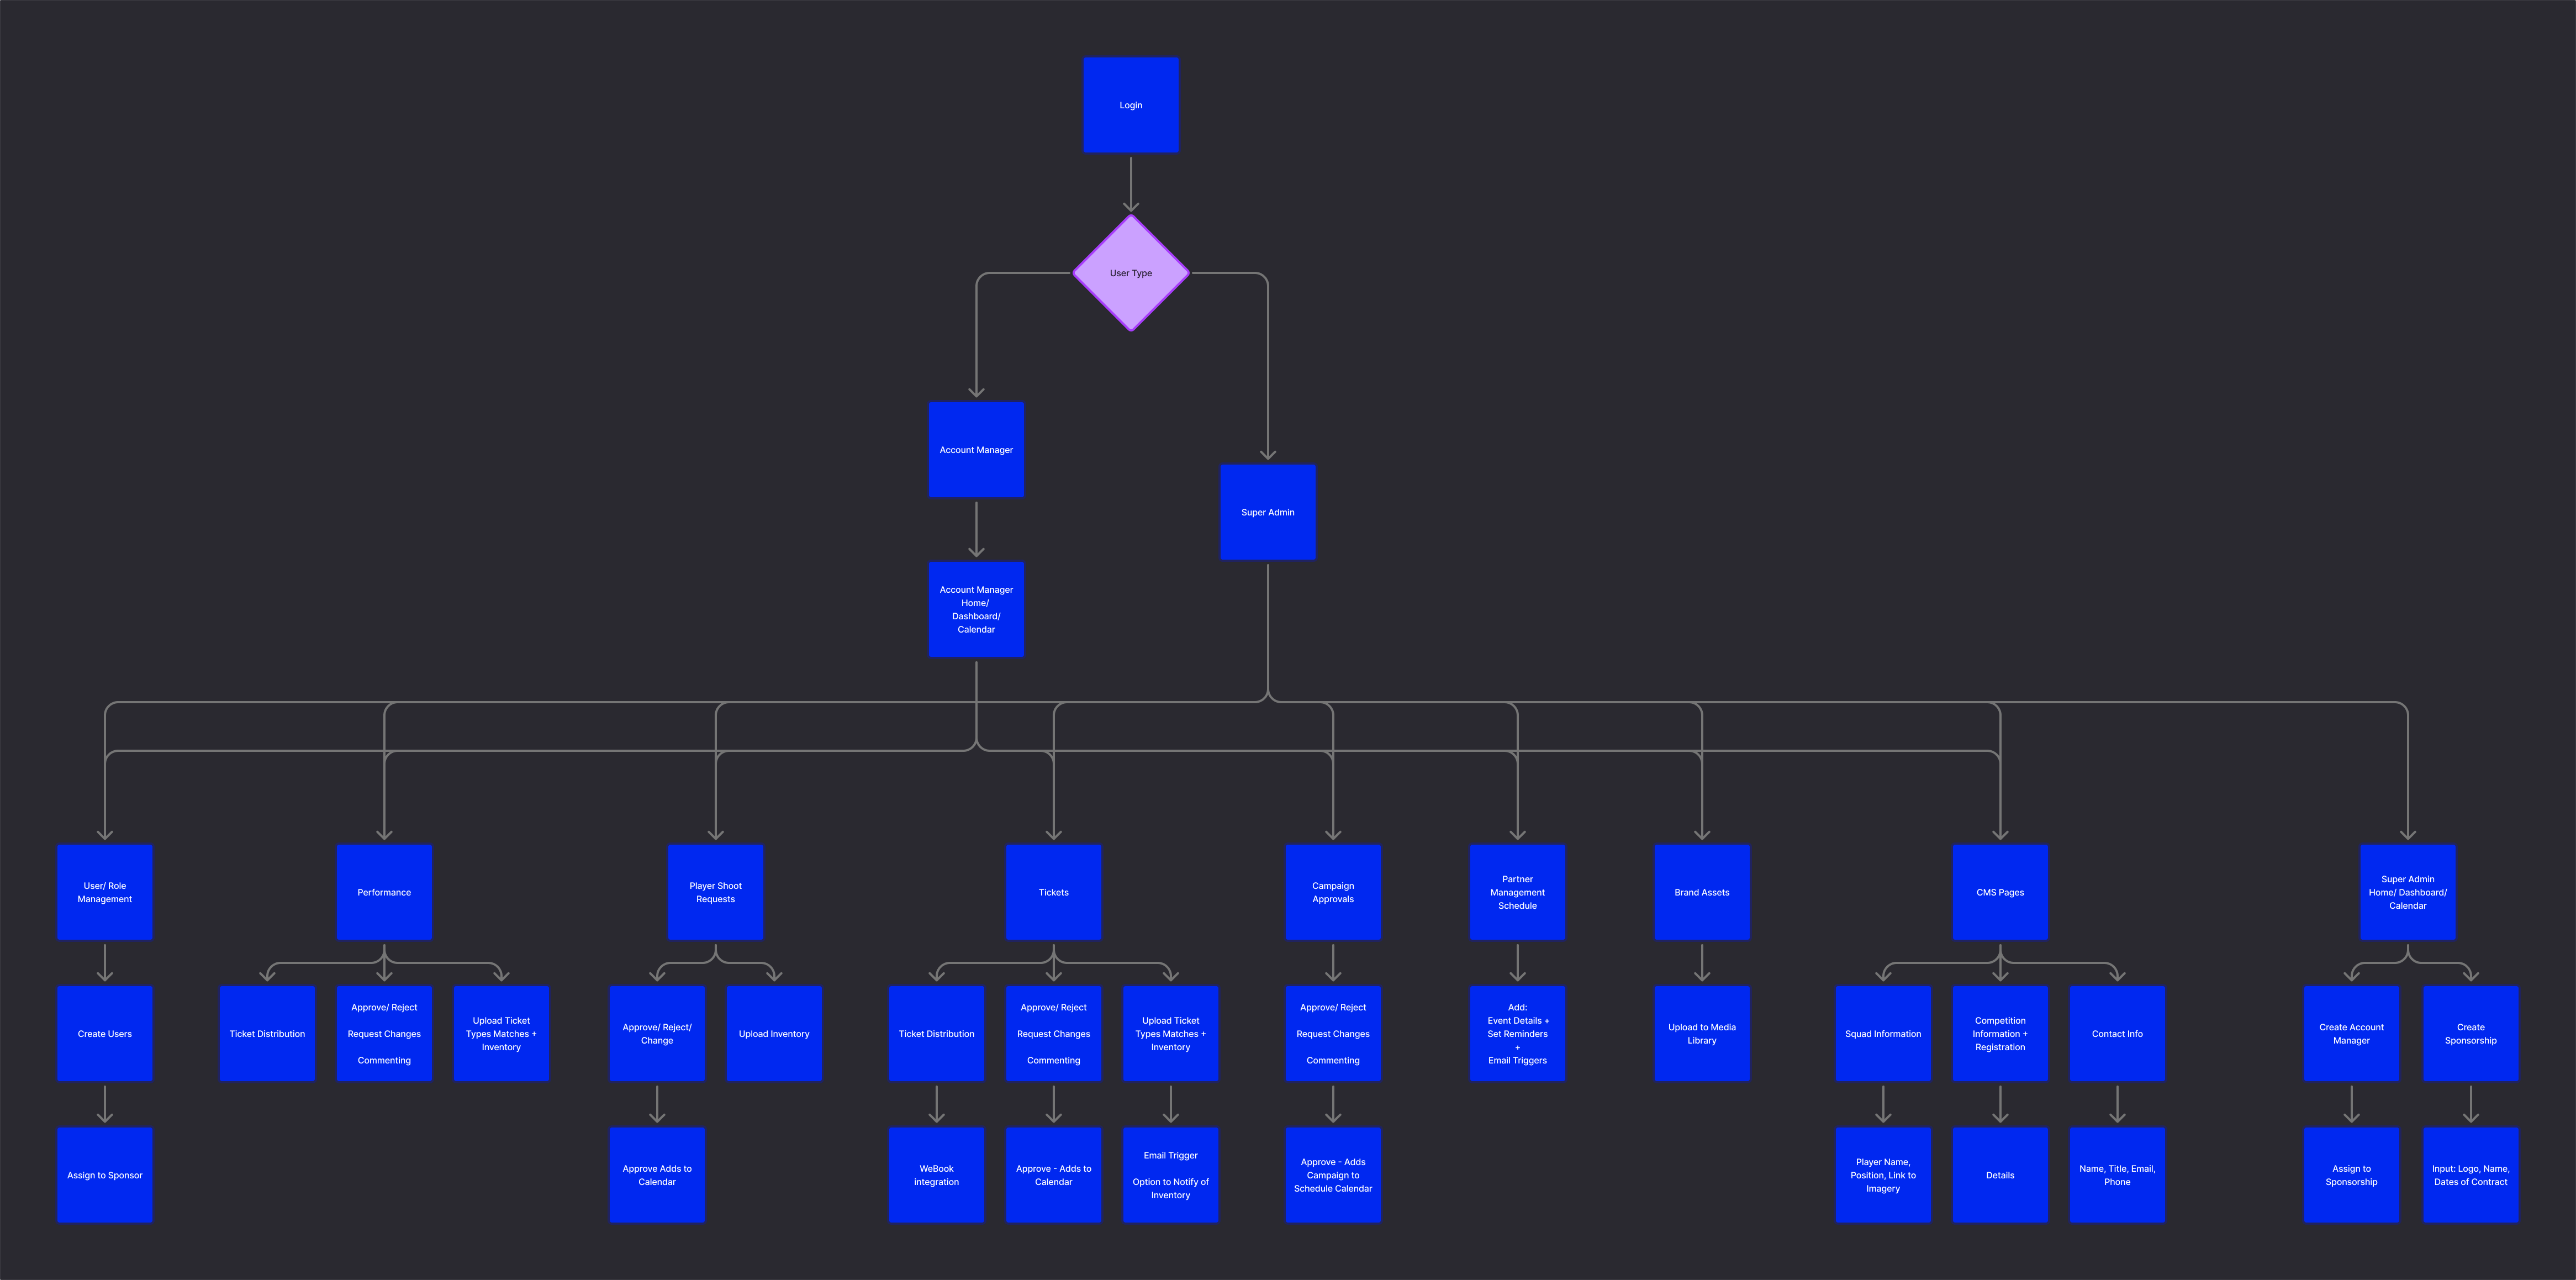2576x1280 pixels.
Task: Click the Login node at top
Action: coord(1130,105)
